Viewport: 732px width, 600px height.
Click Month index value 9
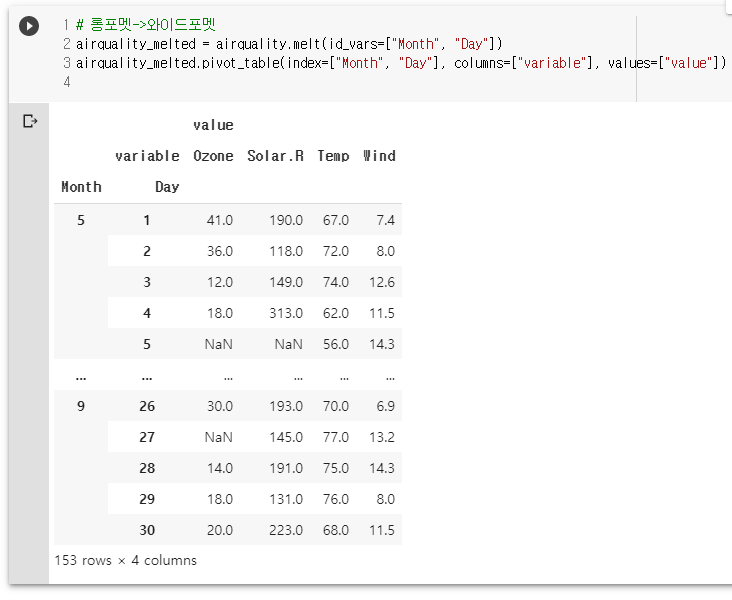81,406
